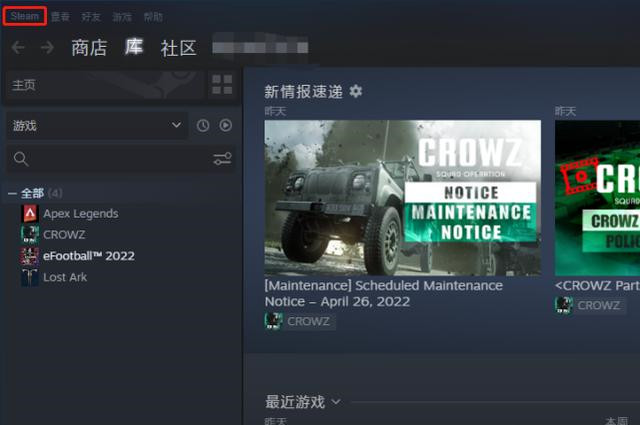This screenshot has height=425, width=640.
Task: Open Scheduled Maintenance Notice April 26 headline
Action: coord(384,293)
